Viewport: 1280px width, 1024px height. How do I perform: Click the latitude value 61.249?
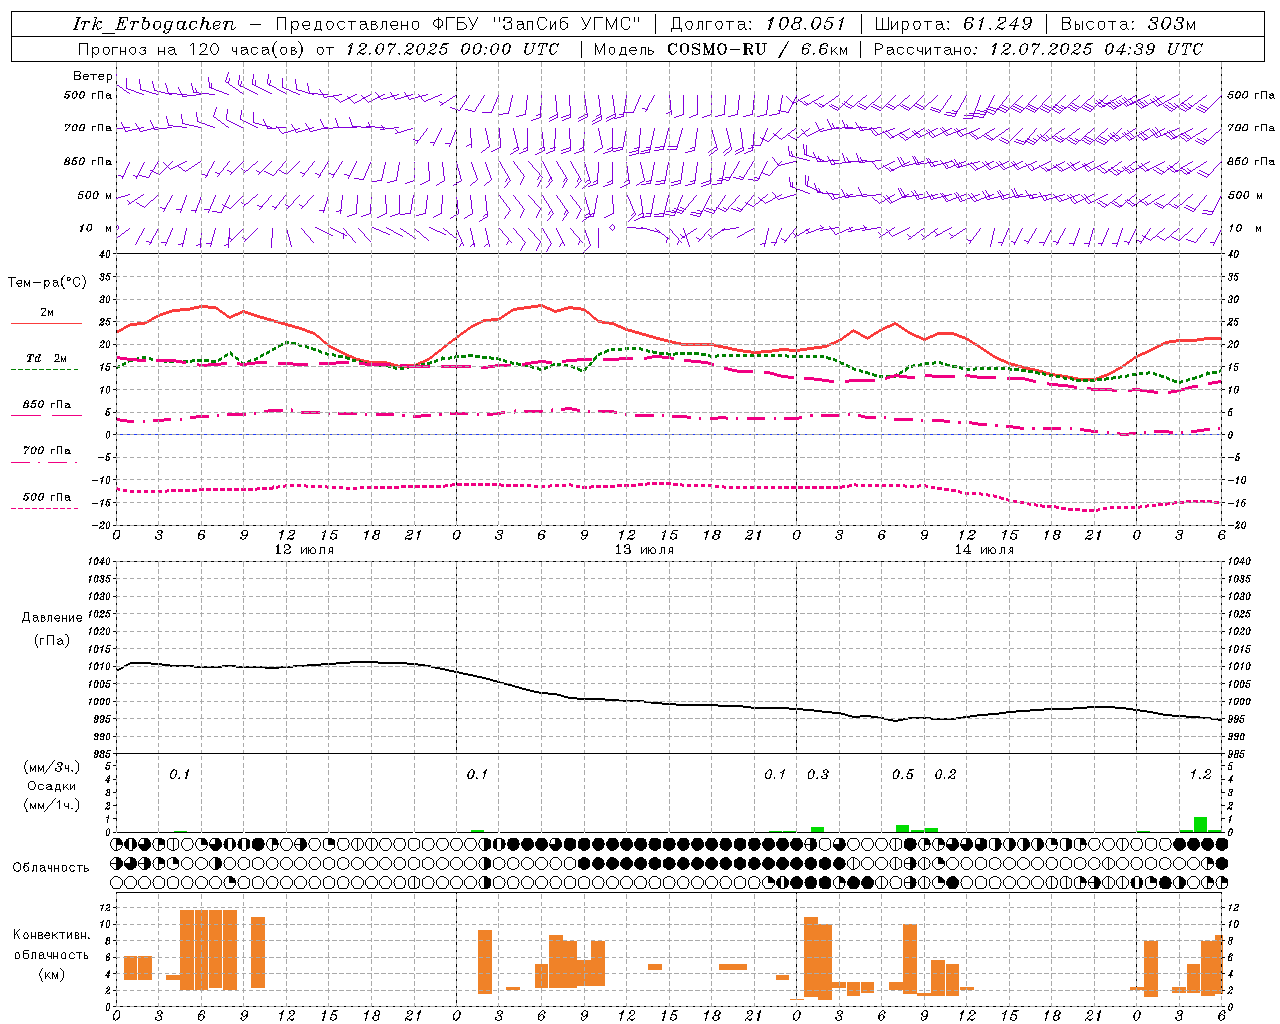click(998, 24)
